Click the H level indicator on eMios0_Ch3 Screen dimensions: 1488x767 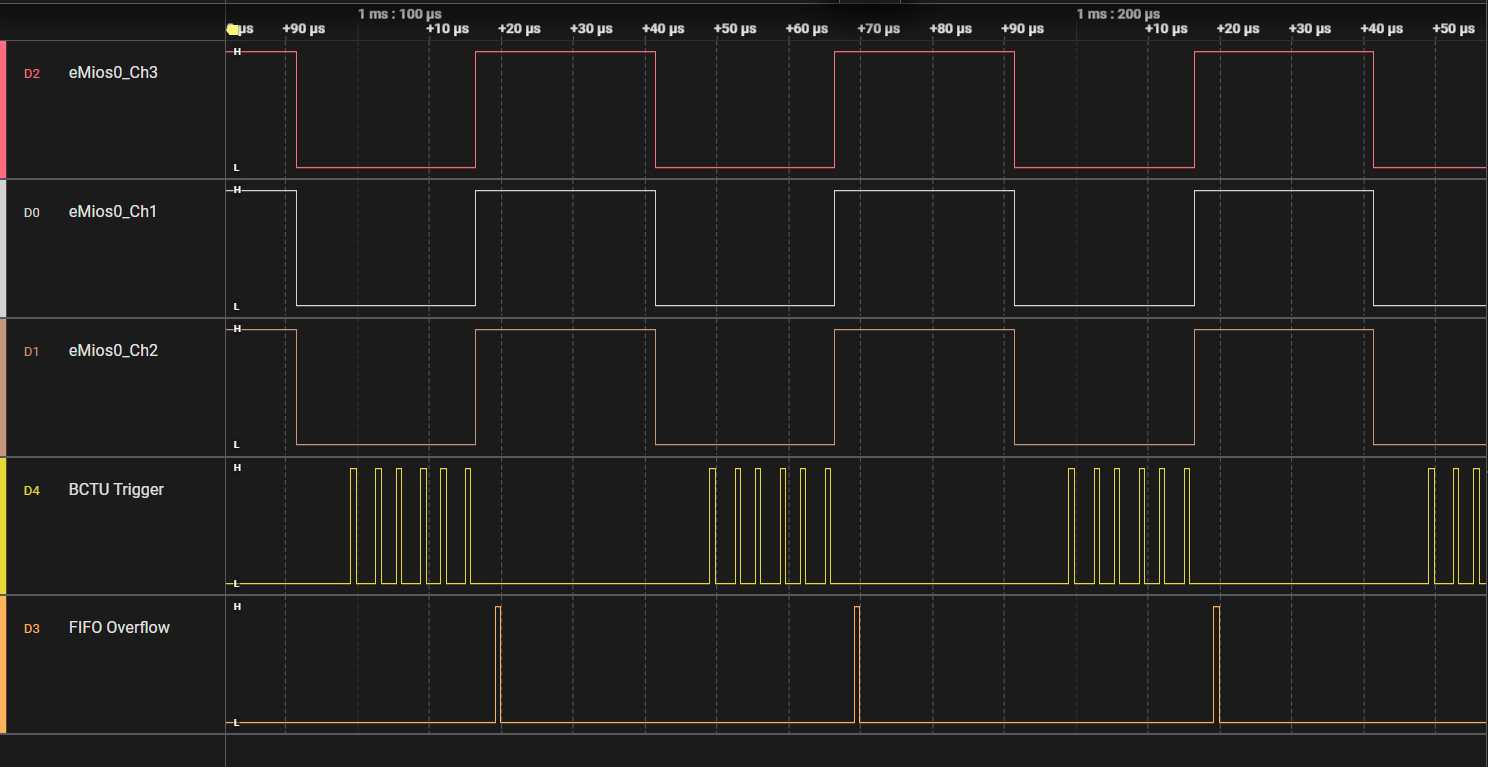pos(237,53)
